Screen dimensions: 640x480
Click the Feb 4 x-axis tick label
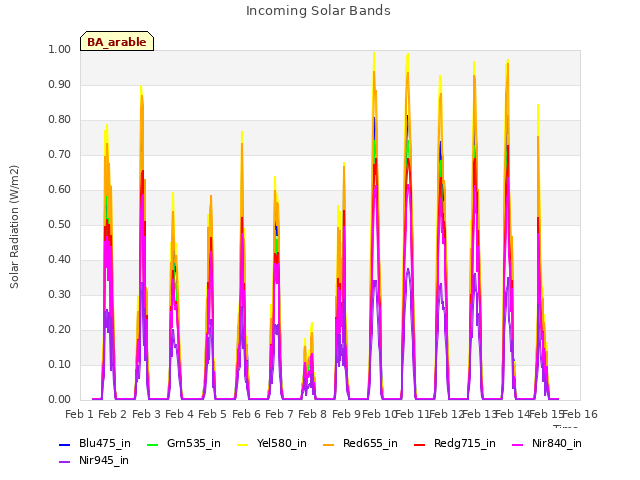click(x=179, y=415)
